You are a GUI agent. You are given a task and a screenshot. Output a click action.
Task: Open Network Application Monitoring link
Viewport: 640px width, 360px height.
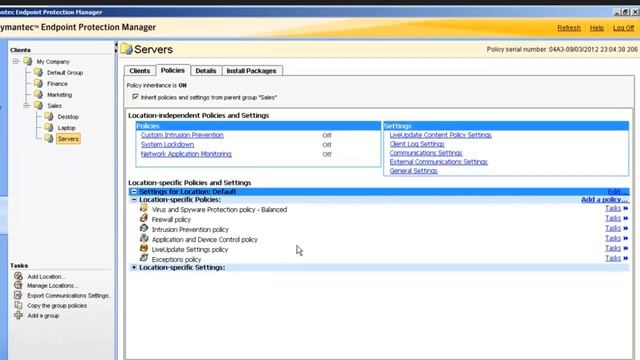point(186,154)
